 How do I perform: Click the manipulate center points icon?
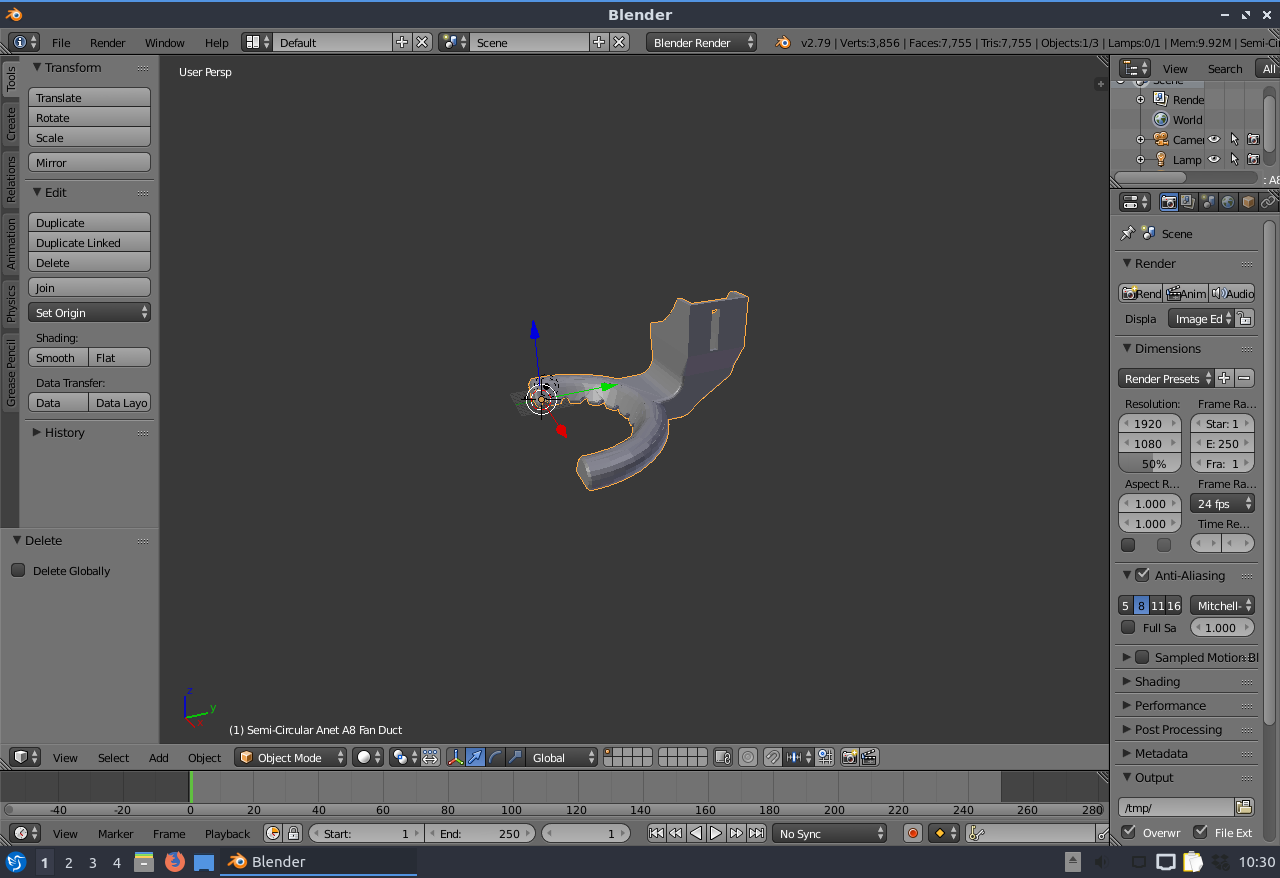(x=430, y=757)
